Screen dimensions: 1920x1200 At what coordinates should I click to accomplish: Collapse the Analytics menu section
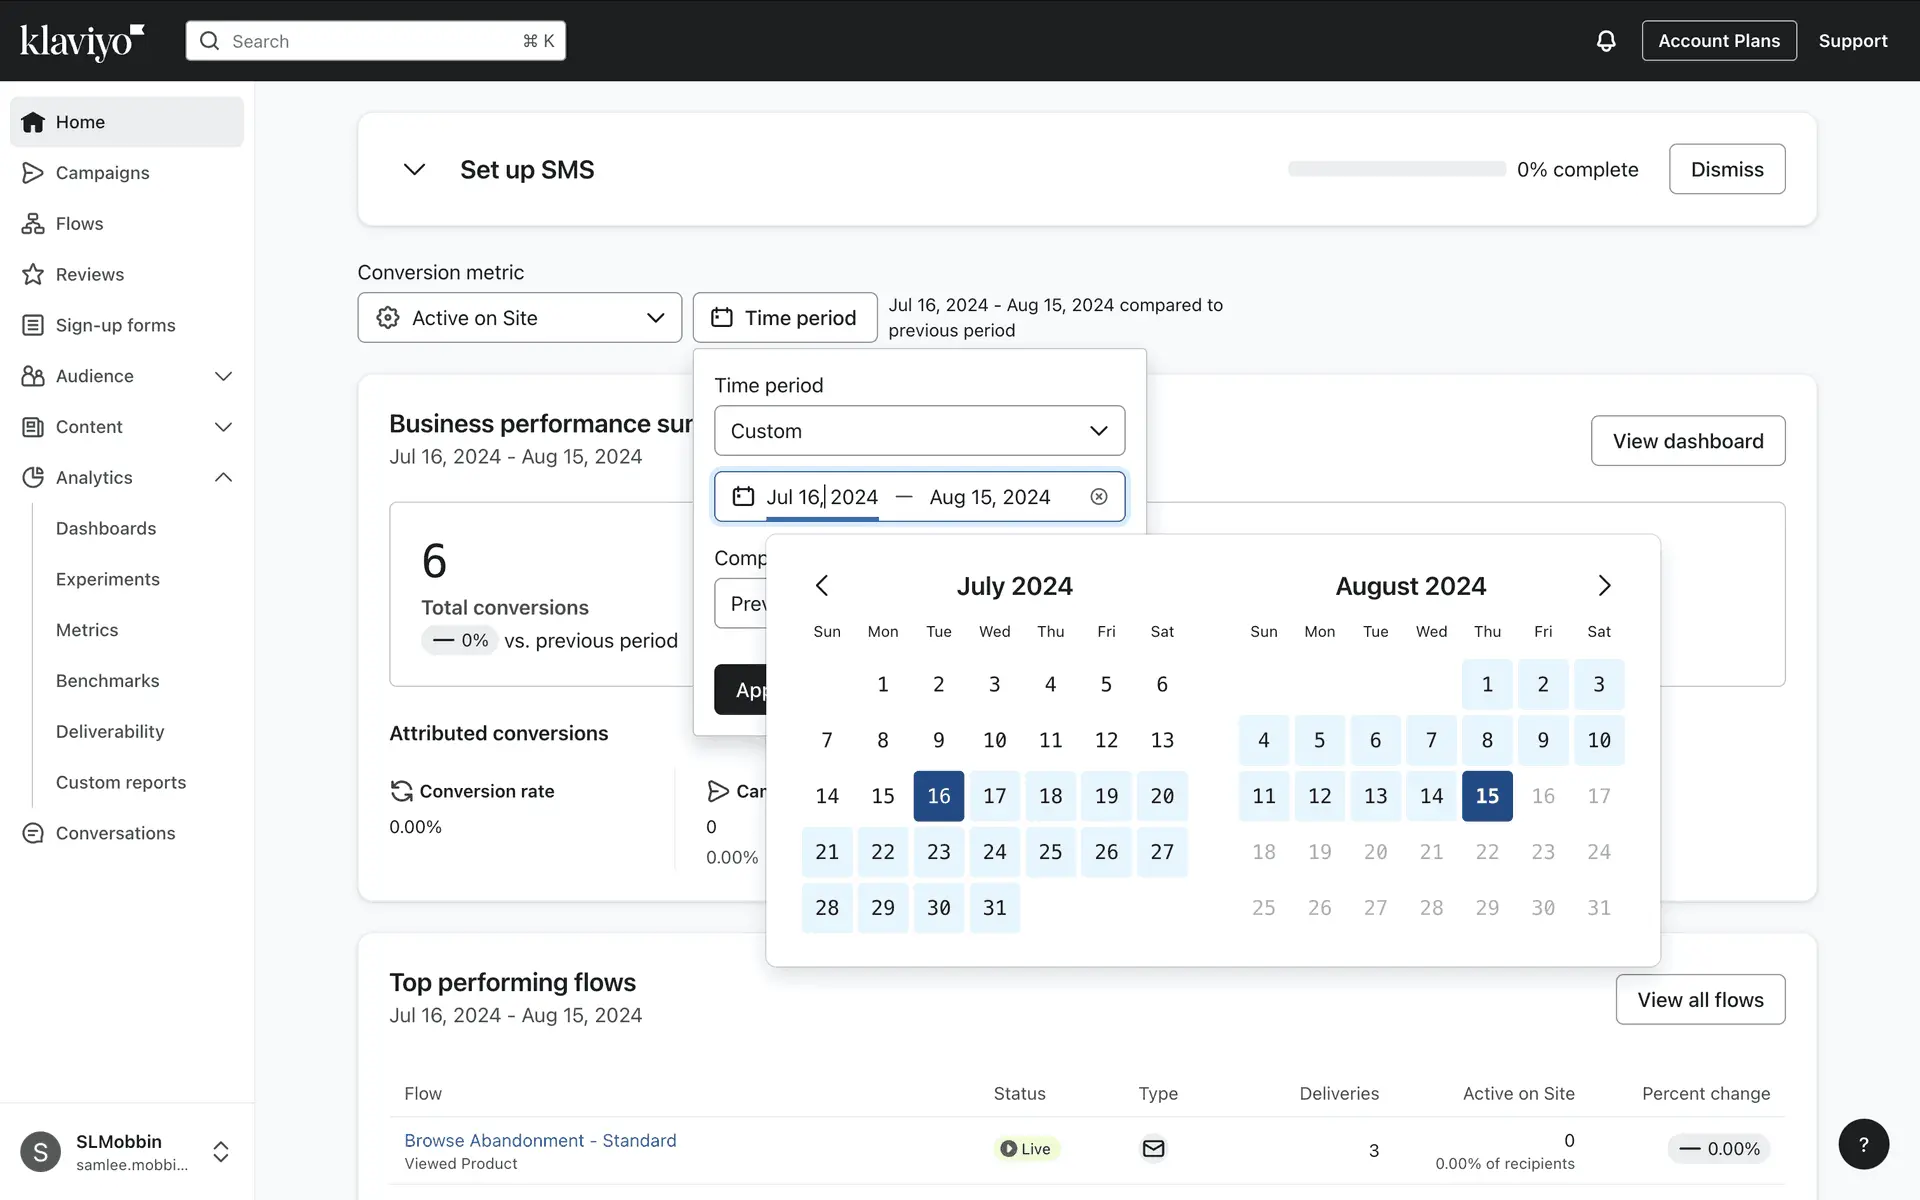[x=223, y=478]
